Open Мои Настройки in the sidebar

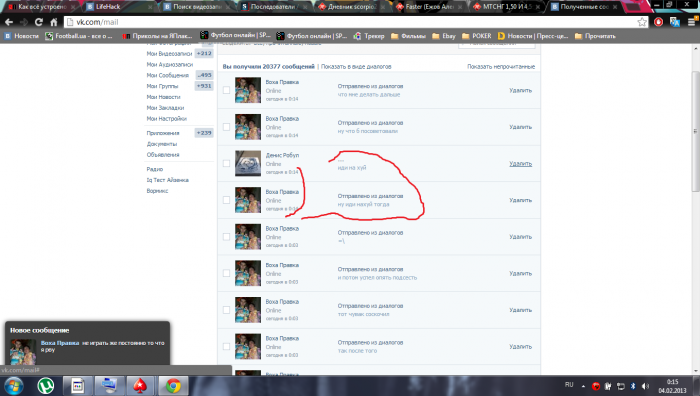coord(167,119)
